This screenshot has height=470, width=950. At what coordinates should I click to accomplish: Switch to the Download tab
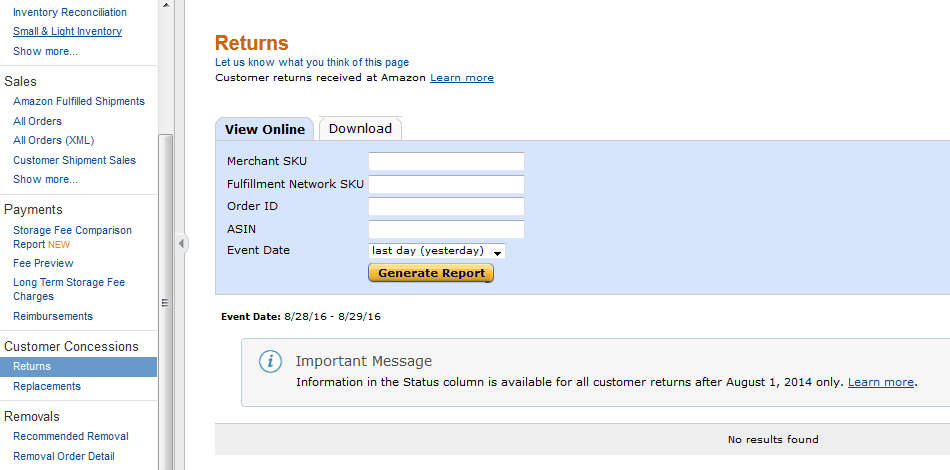[x=360, y=129]
